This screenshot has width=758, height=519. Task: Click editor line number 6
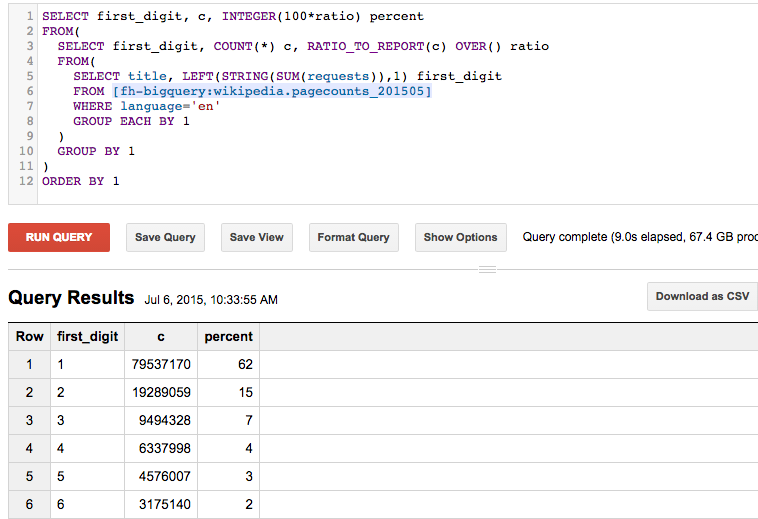click(30, 91)
